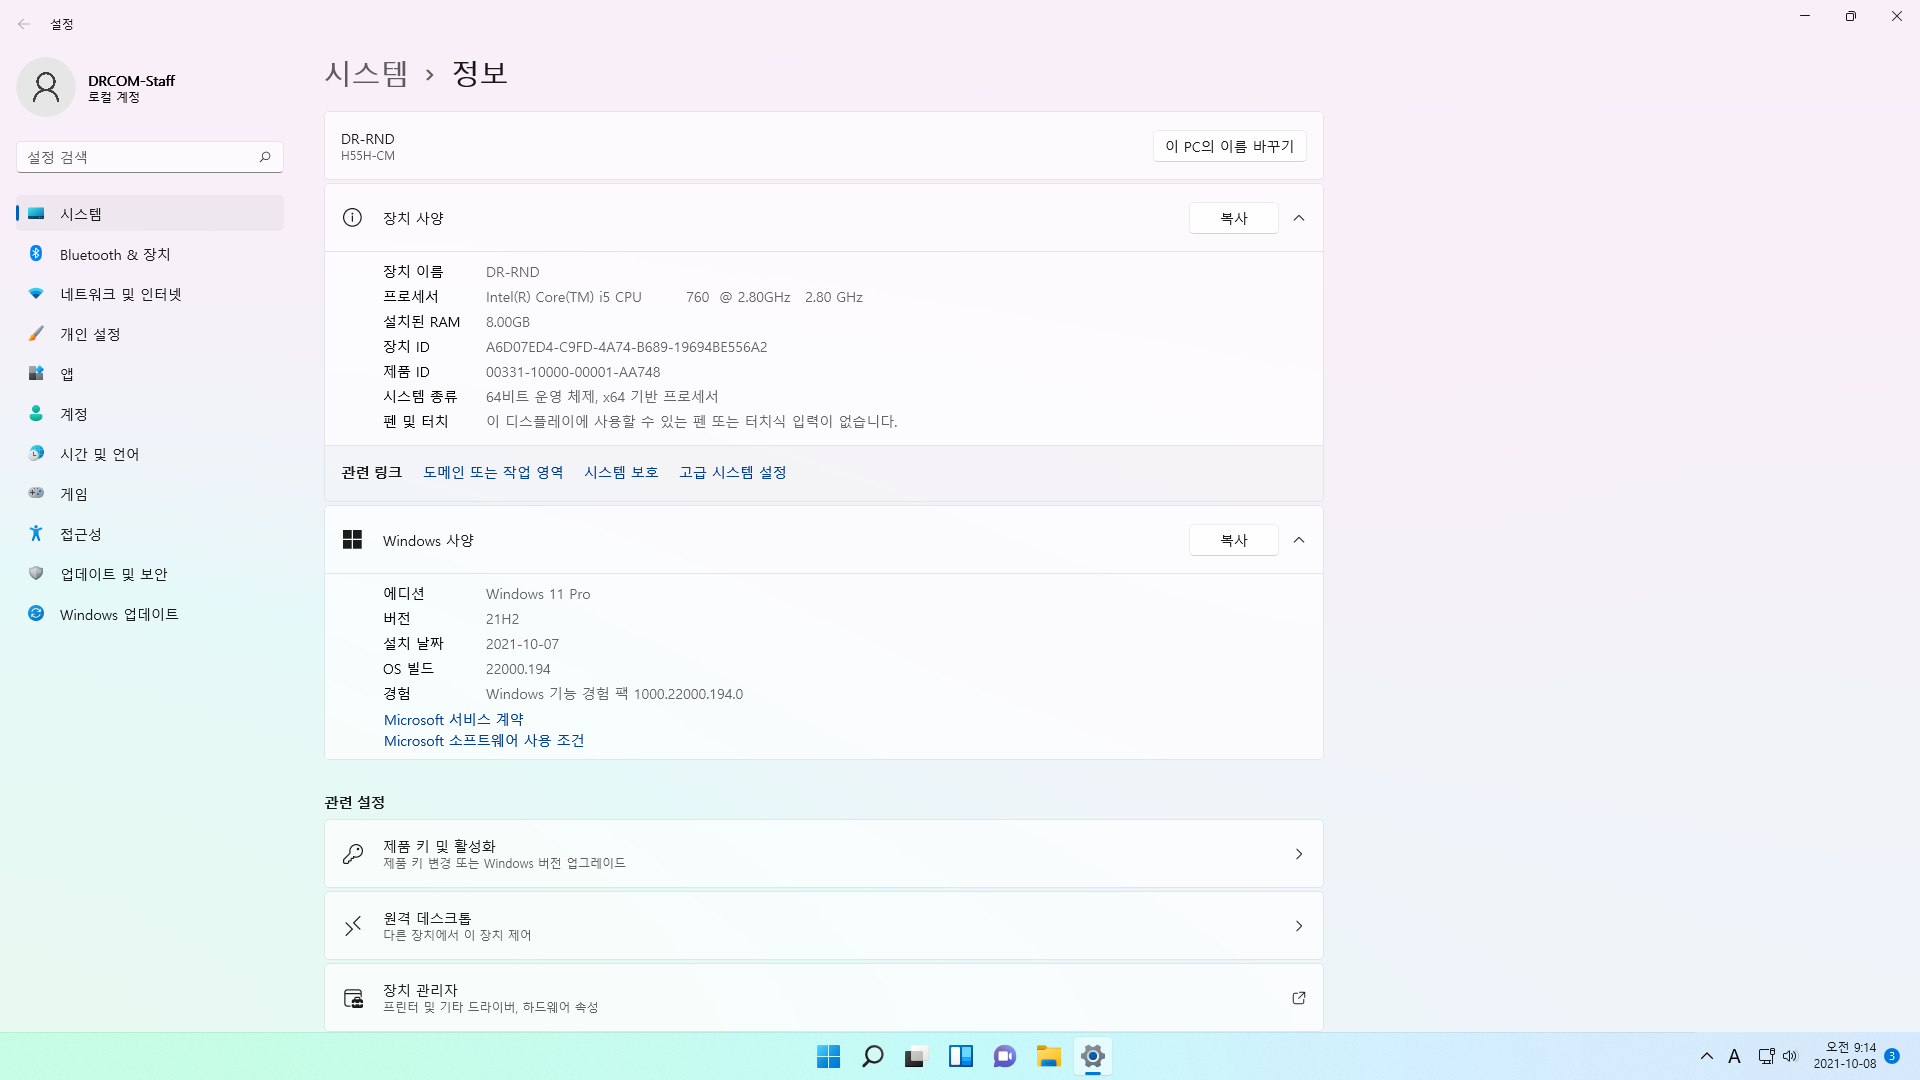Click the 시간 및 언어 globe icon

pos(36,453)
